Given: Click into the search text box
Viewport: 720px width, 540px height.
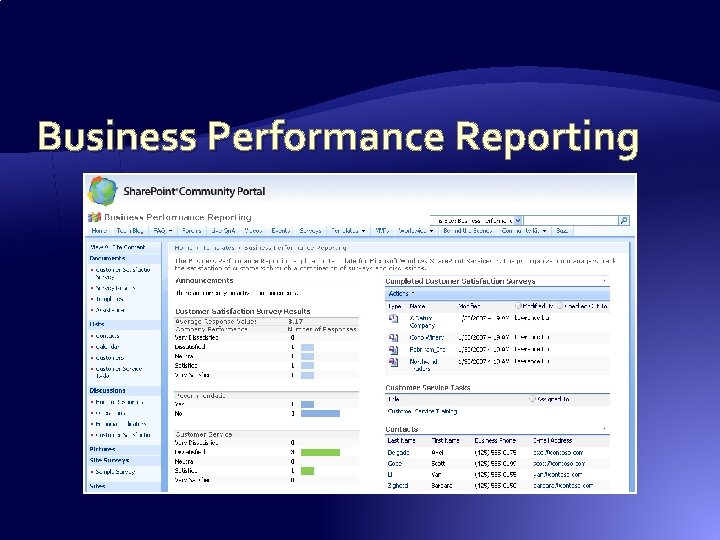Looking at the screenshot, I should pyautogui.click(x=571, y=220).
